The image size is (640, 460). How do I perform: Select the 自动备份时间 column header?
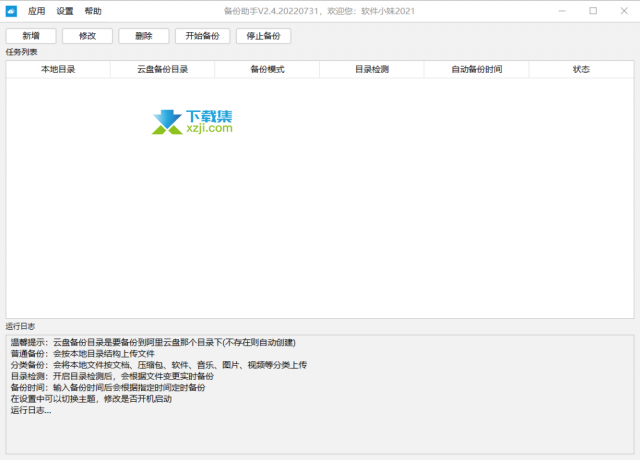click(477, 69)
